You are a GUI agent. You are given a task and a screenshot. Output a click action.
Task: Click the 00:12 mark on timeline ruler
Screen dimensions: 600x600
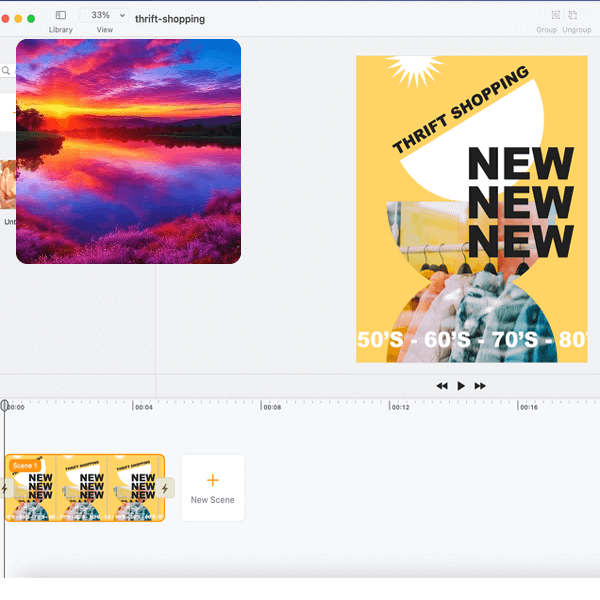pyautogui.click(x=391, y=406)
